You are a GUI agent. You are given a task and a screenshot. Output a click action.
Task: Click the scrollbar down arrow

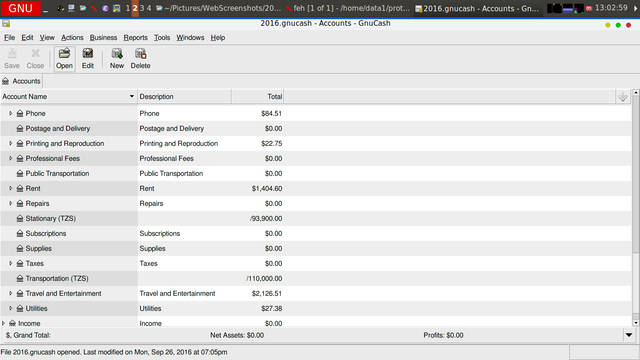tap(636, 323)
